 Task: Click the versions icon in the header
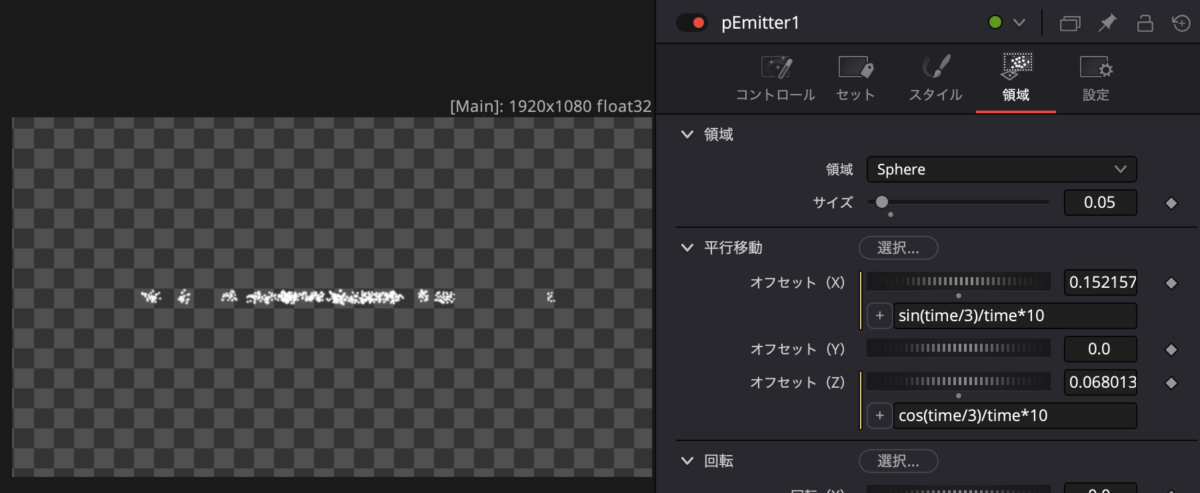pyautogui.click(x=1071, y=22)
